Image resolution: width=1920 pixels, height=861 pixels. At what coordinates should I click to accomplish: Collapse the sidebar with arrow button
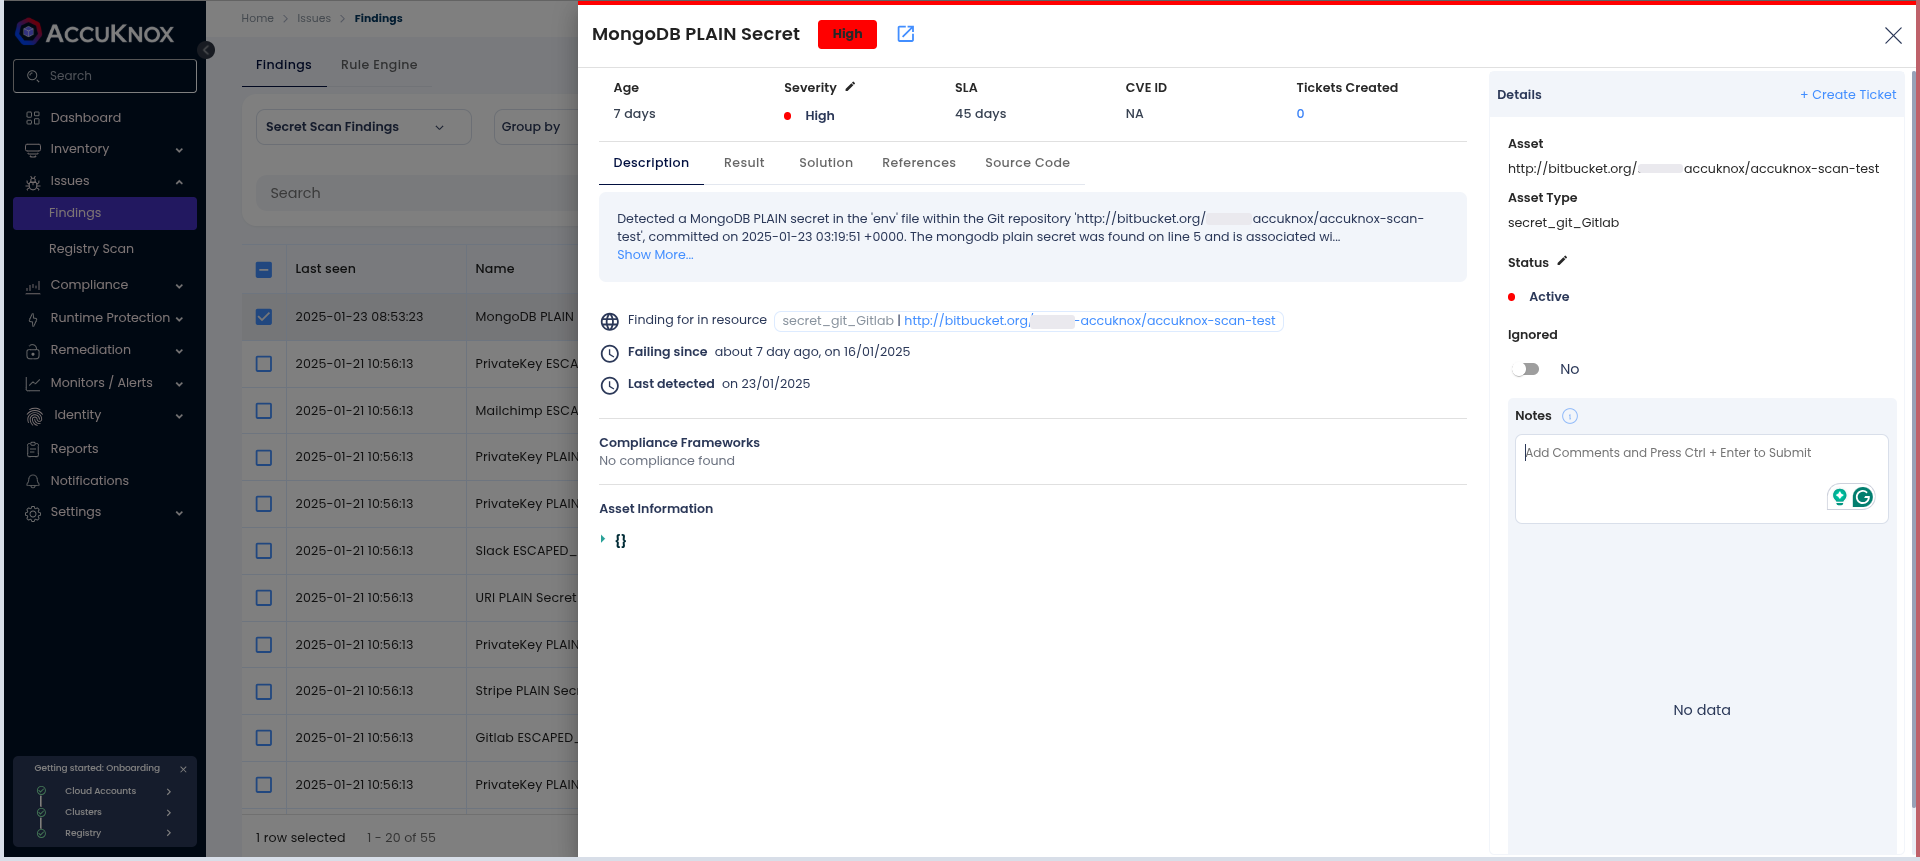pyautogui.click(x=206, y=50)
